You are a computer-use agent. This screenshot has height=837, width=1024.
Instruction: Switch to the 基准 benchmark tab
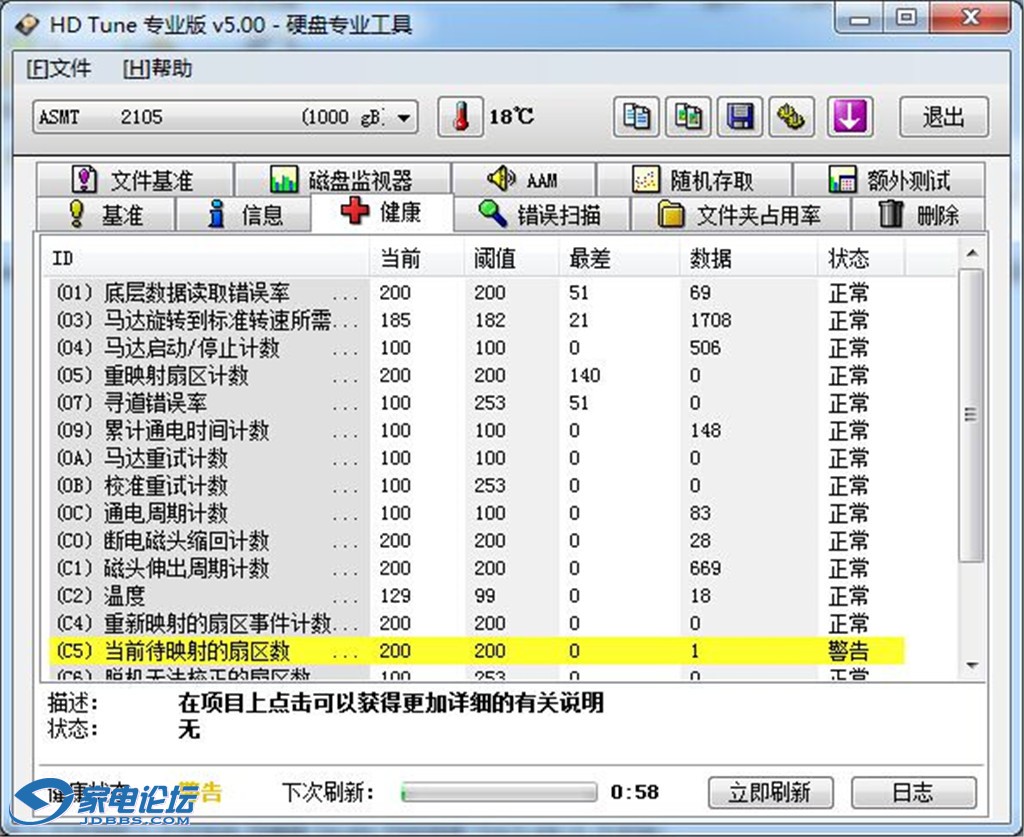click(105, 214)
